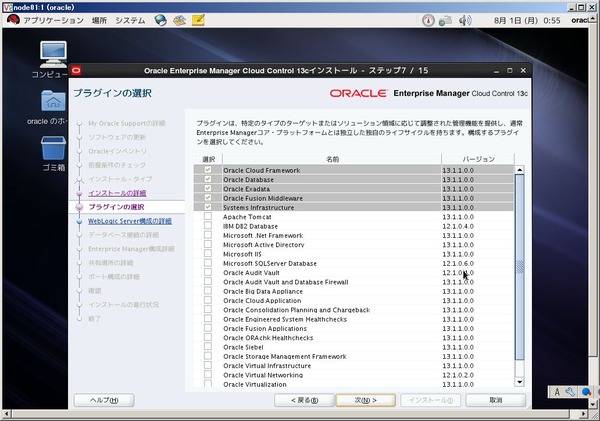This screenshot has width=600, height=421.
Task: Click the red Oracle icon in installer title bar
Action: pos(76,70)
